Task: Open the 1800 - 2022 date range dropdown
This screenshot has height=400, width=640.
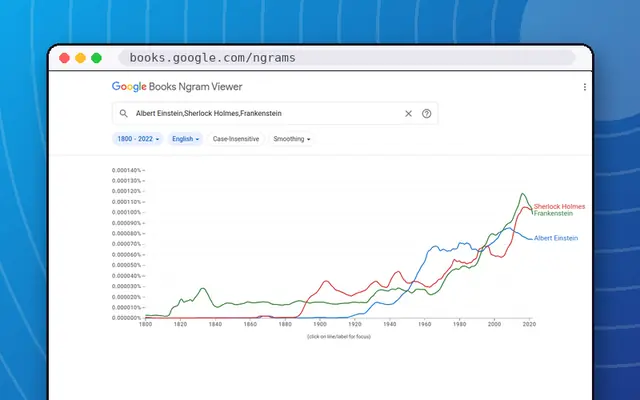Action: 138,139
